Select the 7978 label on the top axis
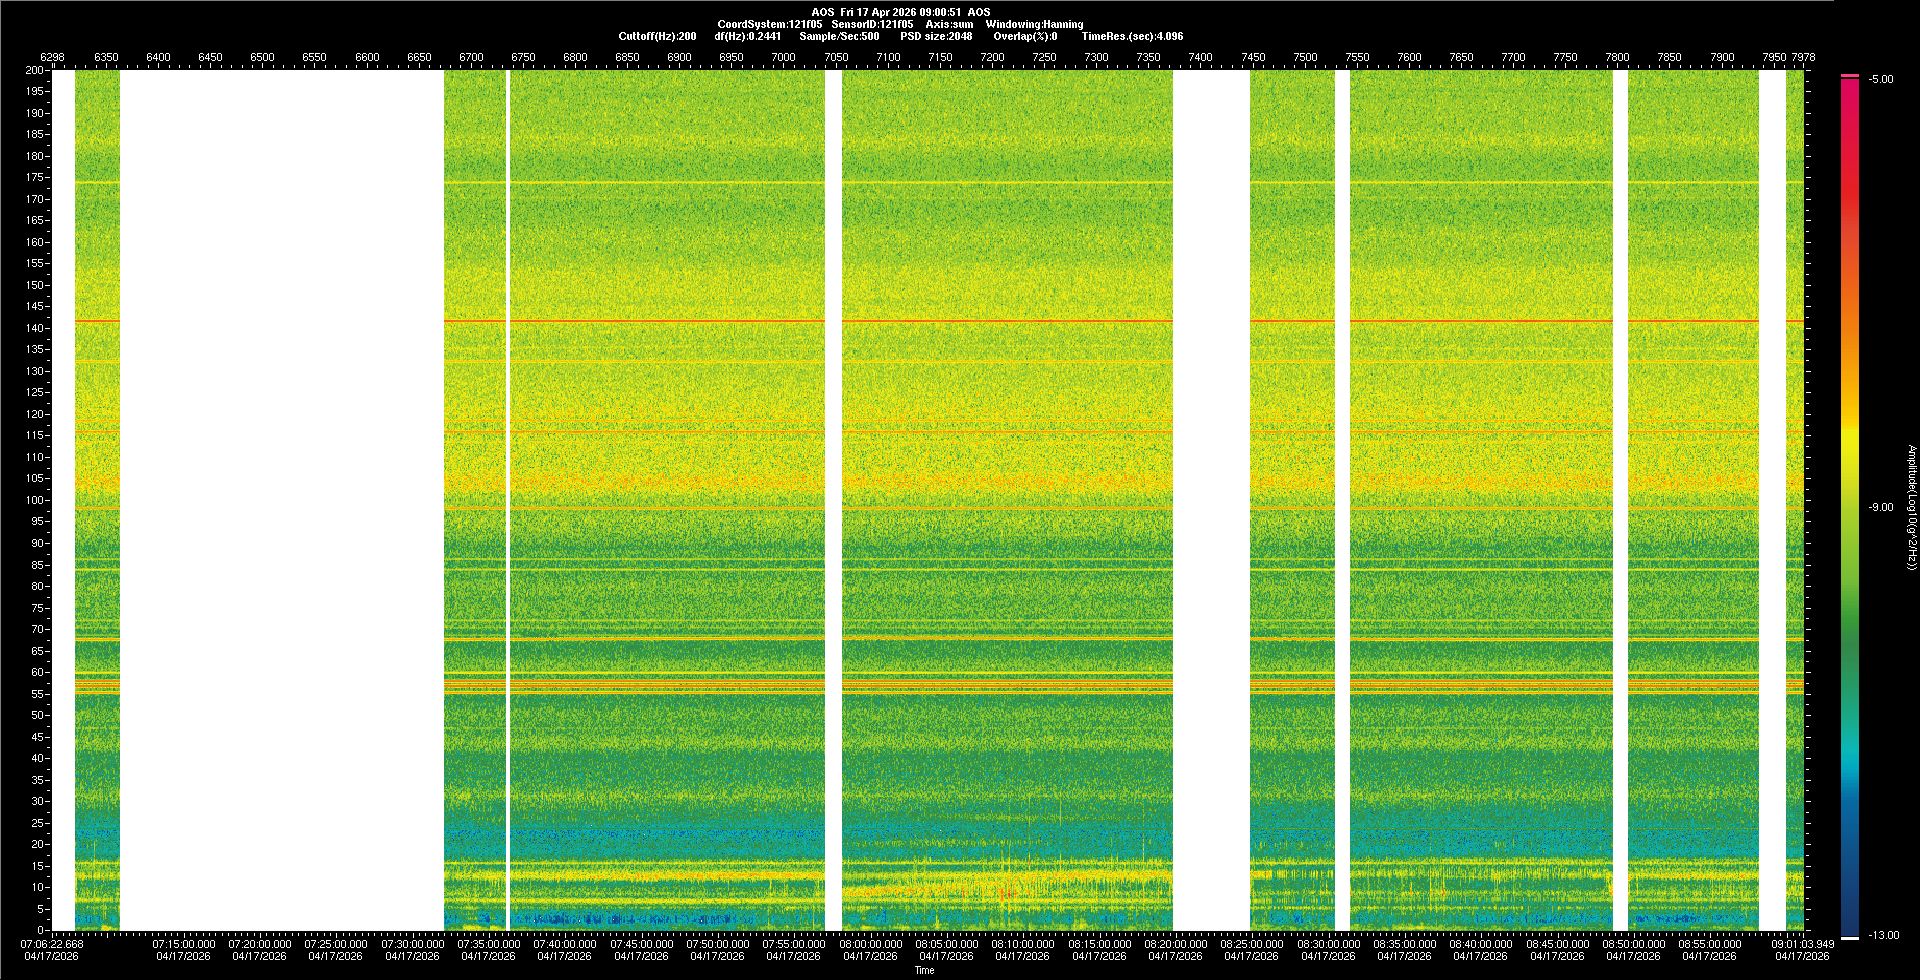The image size is (1920, 980). [x=1802, y=57]
